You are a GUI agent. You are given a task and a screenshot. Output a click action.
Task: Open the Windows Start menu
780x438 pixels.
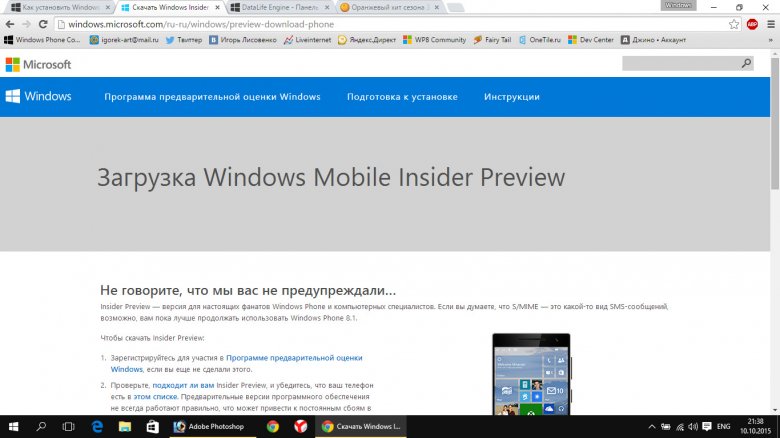[x=13, y=427]
